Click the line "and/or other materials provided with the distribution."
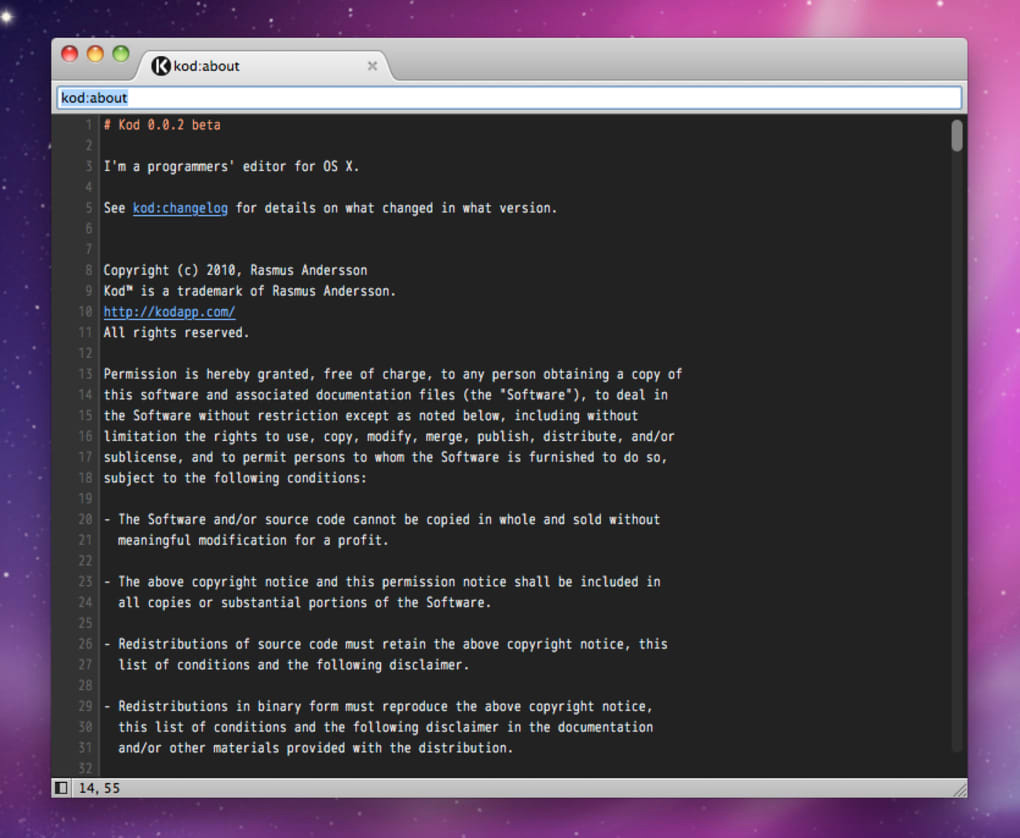Screen dimensions: 1020x838 pos(315,748)
